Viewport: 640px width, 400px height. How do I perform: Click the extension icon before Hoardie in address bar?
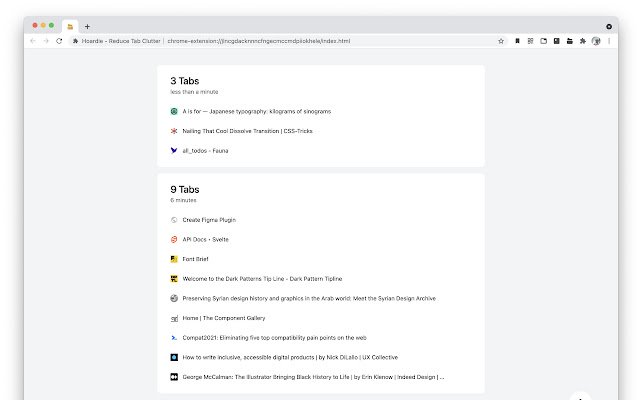pyautogui.click(x=75, y=41)
